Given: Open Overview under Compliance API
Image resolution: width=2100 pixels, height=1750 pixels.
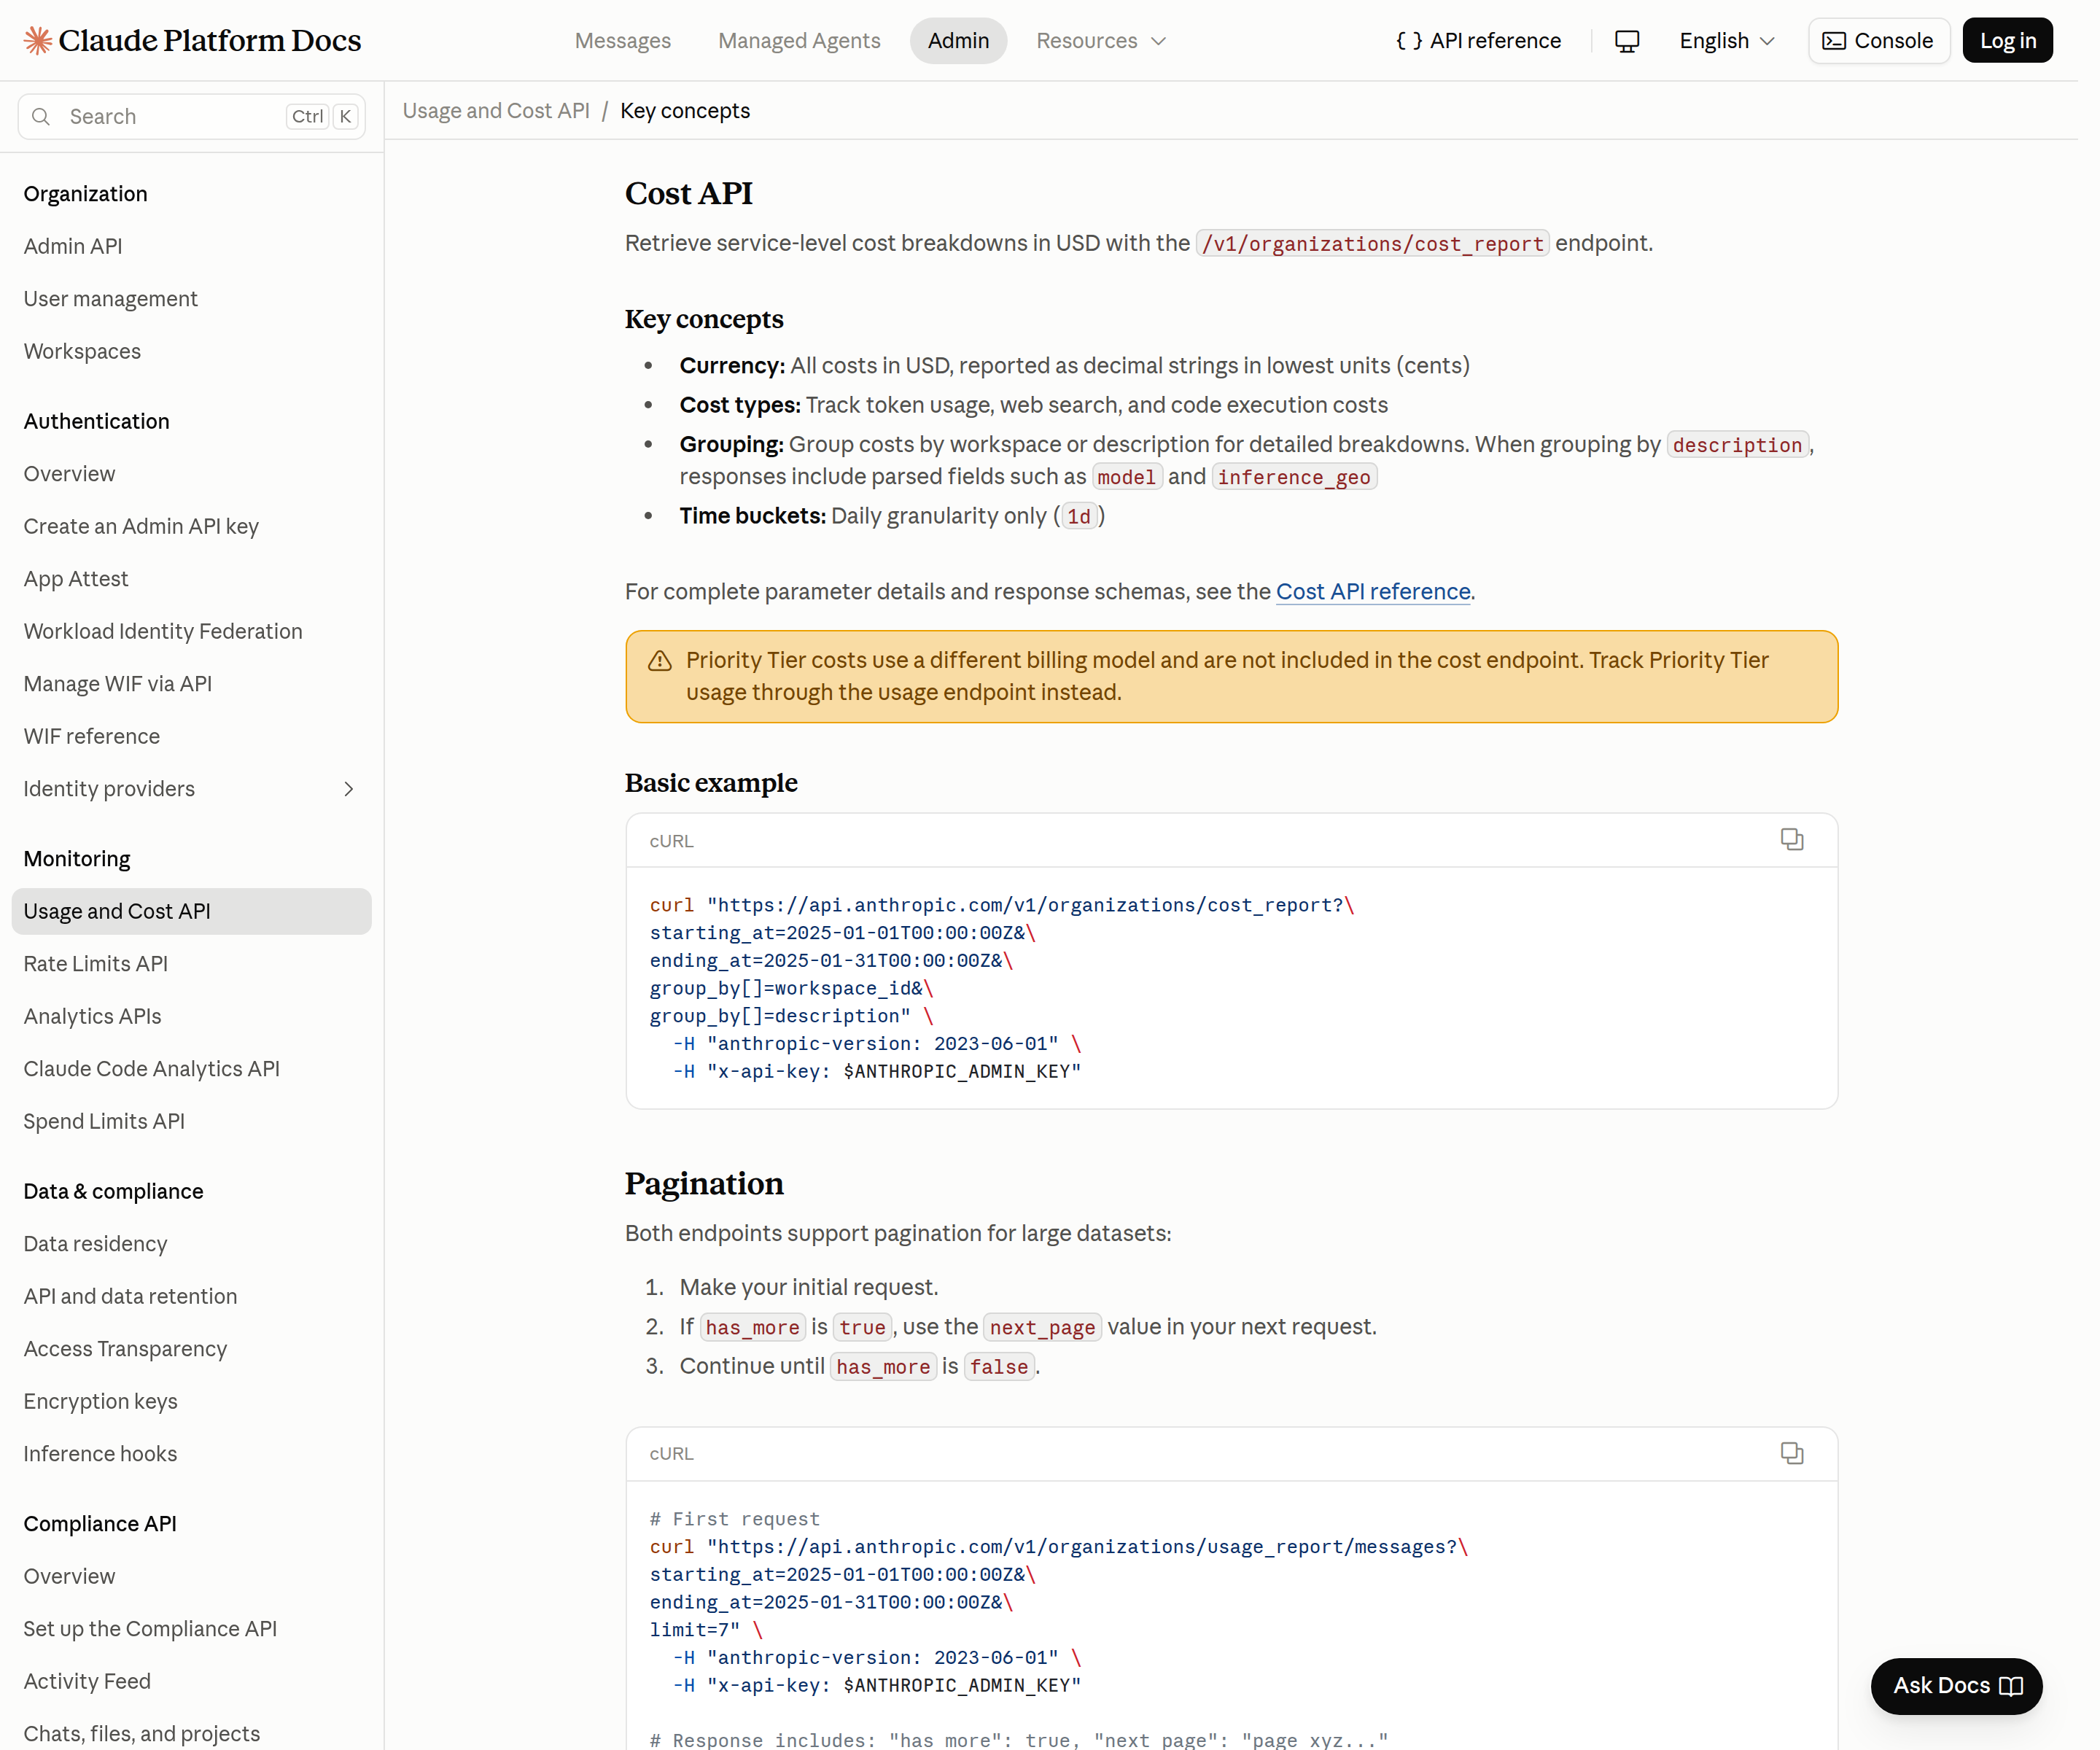Looking at the screenshot, I should point(70,1593).
